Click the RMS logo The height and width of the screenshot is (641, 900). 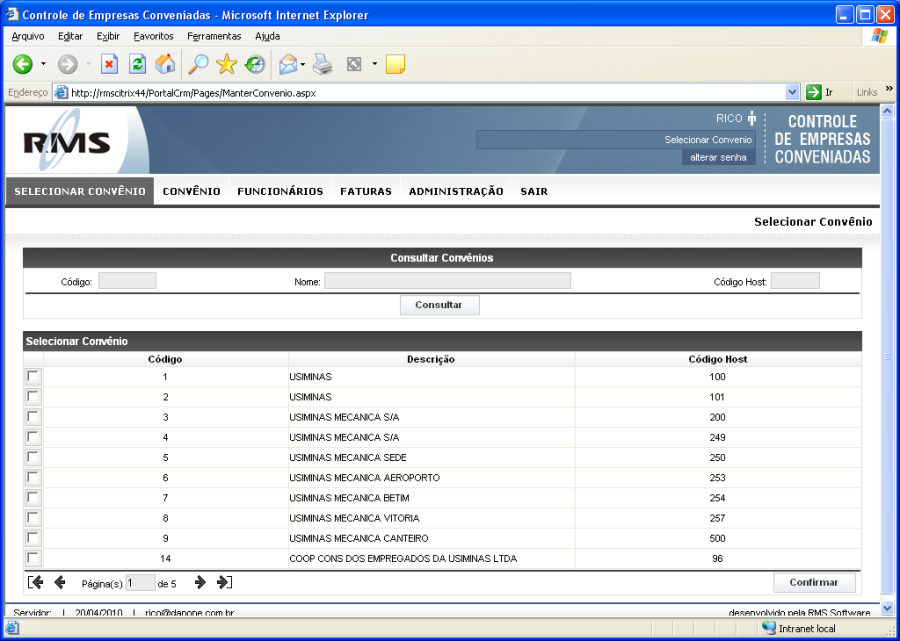[67, 142]
